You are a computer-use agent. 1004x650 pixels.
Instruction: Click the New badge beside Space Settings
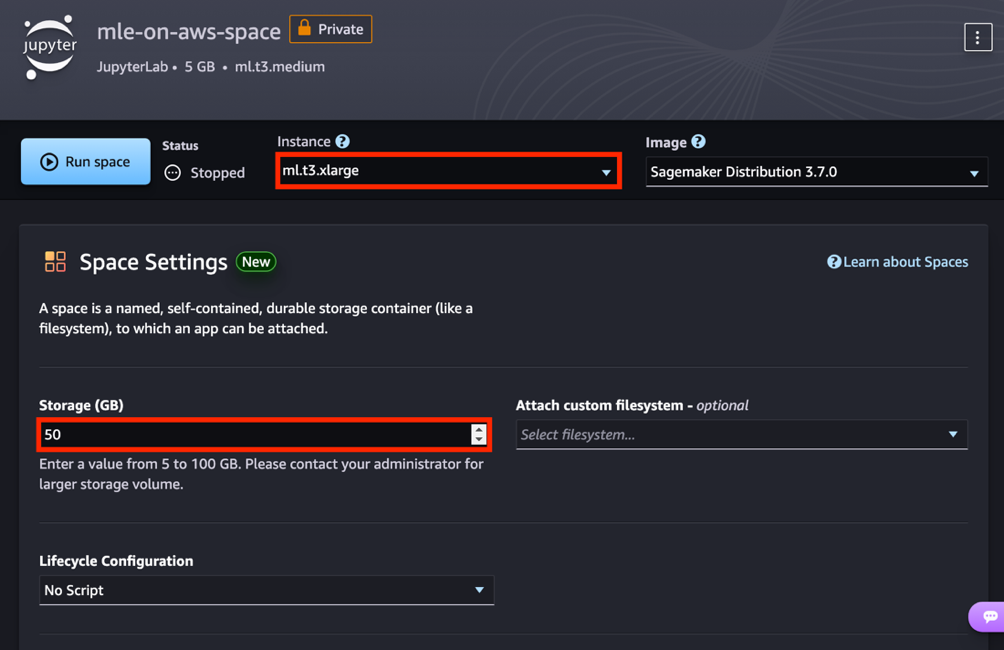(256, 262)
